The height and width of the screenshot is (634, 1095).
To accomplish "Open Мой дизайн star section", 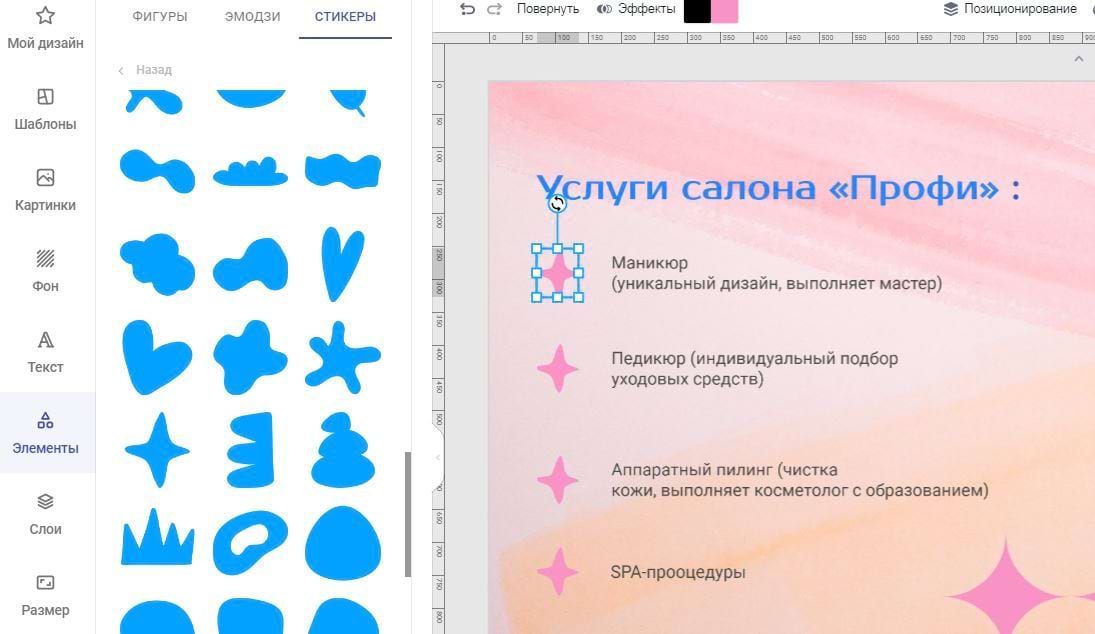I will 45,28.
